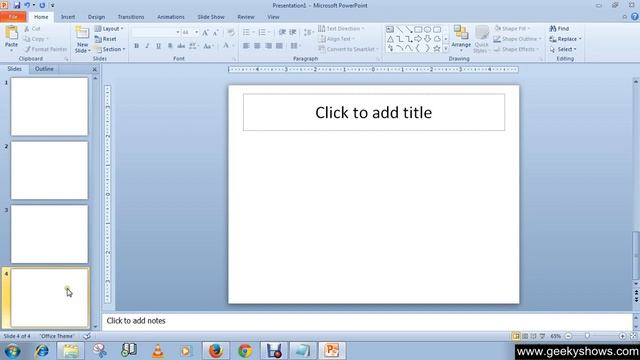Open the Select dropdown in Editing
Viewport: 640px width, 360px height.
[x=563, y=49]
